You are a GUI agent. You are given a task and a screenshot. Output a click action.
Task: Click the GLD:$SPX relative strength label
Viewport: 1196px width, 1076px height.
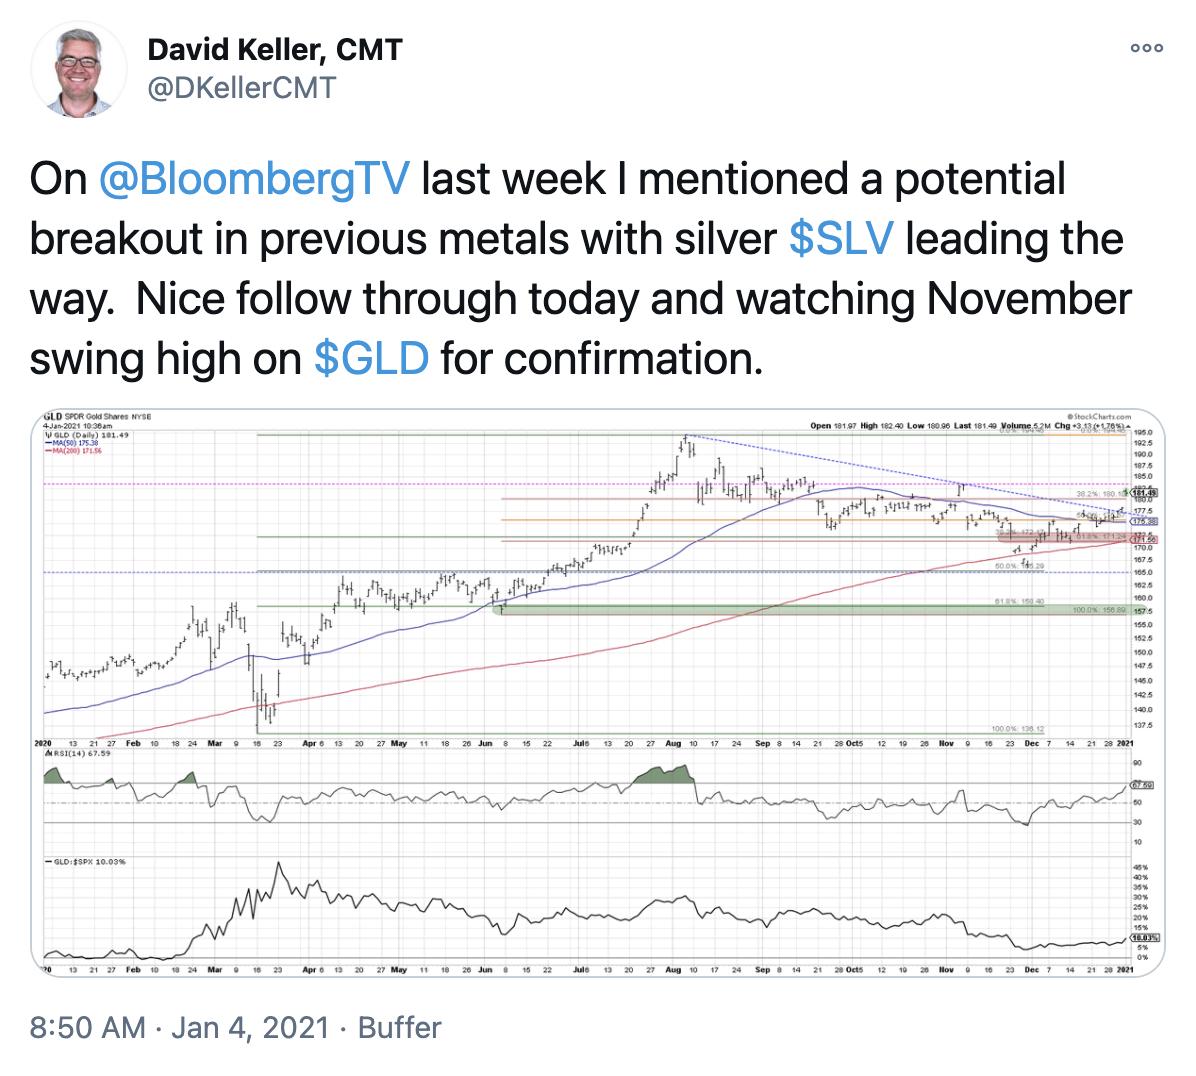pyautogui.click(x=84, y=860)
